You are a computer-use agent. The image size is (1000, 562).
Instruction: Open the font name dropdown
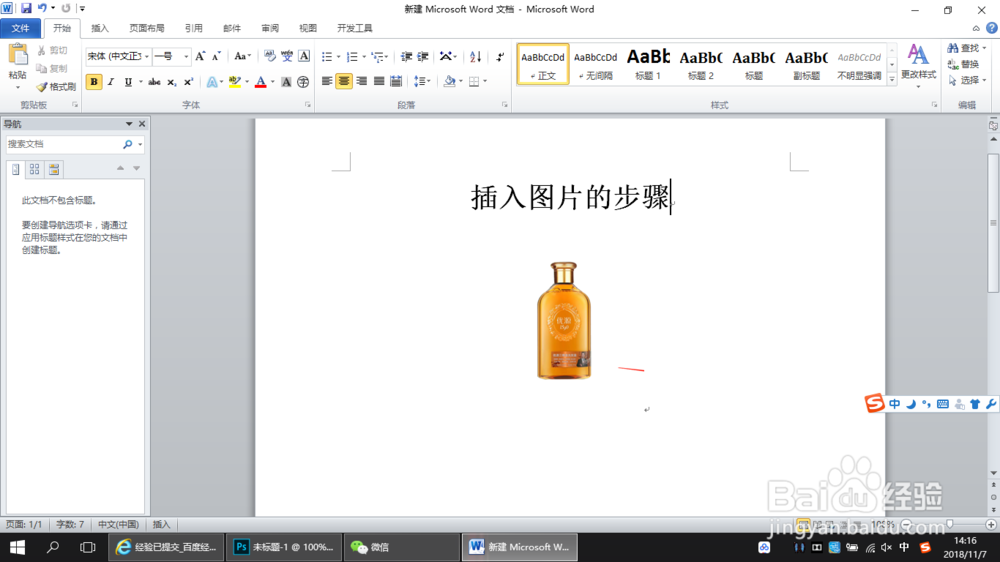click(x=147, y=56)
